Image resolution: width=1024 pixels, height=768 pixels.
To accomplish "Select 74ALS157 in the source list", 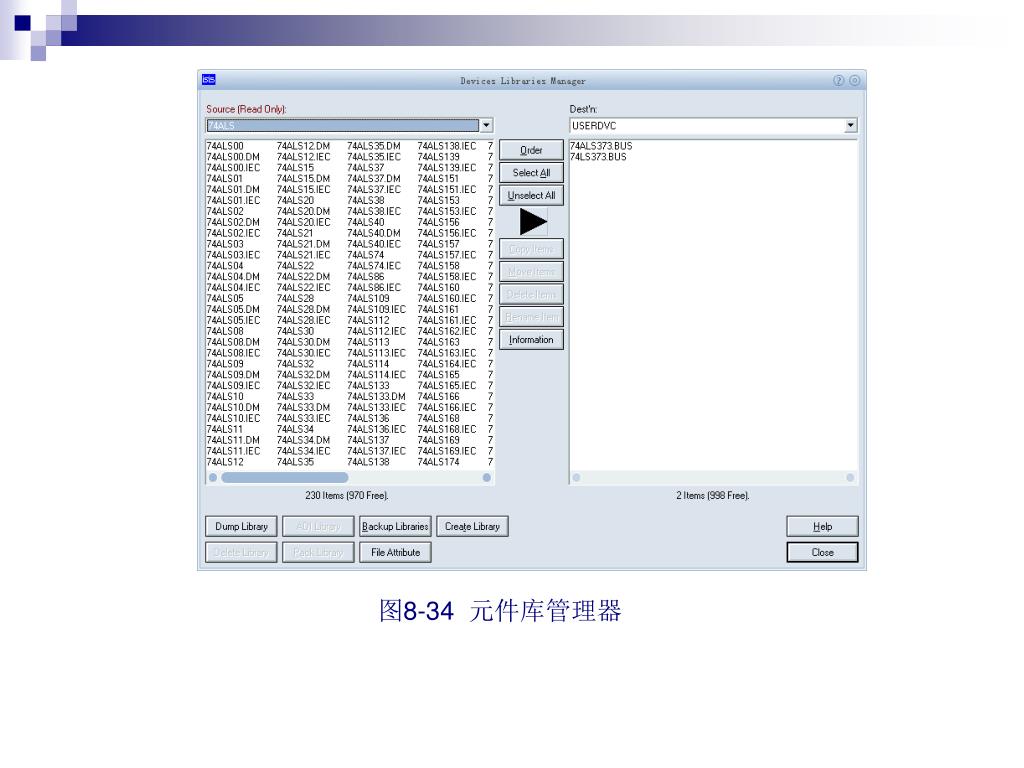I will (x=439, y=244).
